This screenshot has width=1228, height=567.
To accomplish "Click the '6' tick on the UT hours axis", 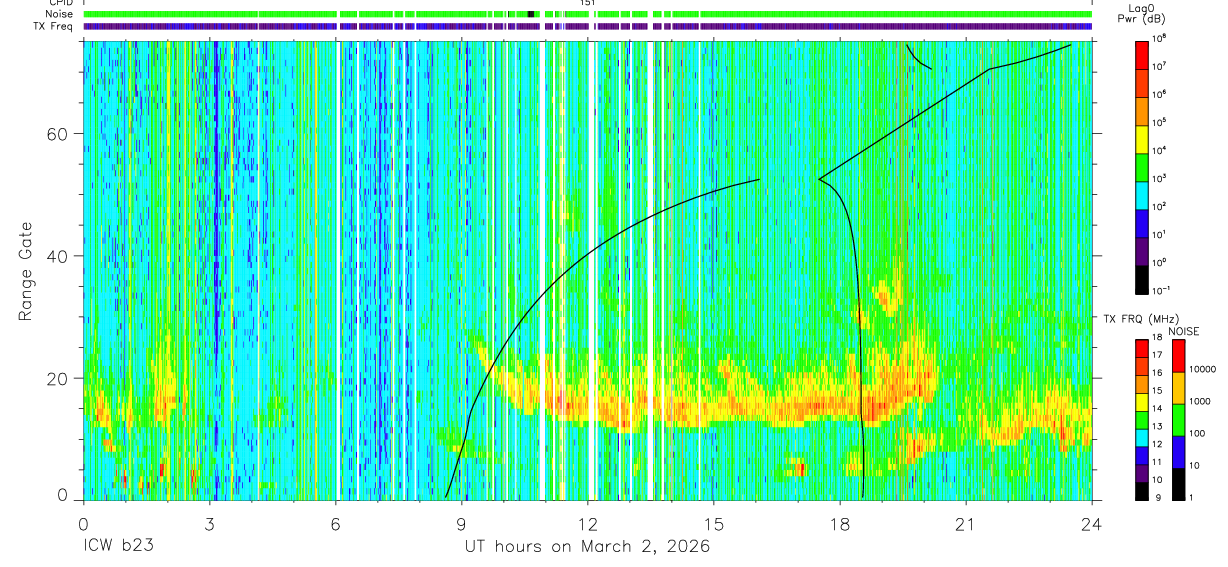I will [335, 523].
